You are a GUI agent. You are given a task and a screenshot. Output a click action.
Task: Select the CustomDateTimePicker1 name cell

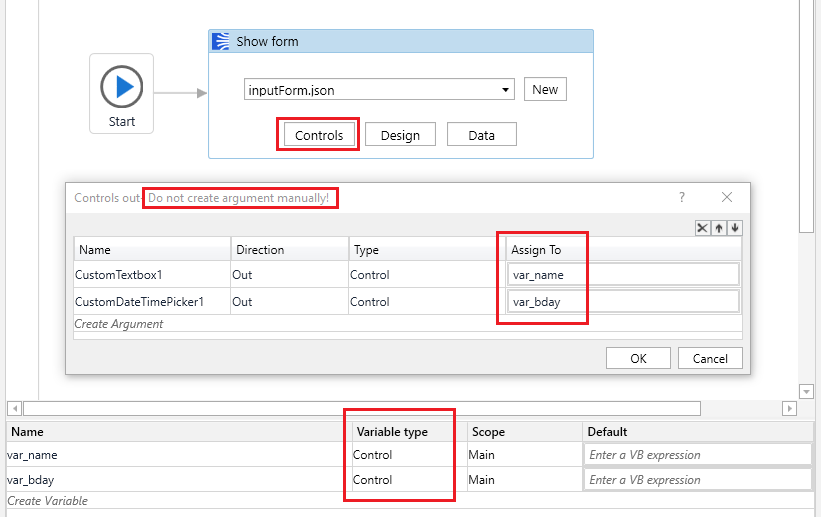[152, 302]
